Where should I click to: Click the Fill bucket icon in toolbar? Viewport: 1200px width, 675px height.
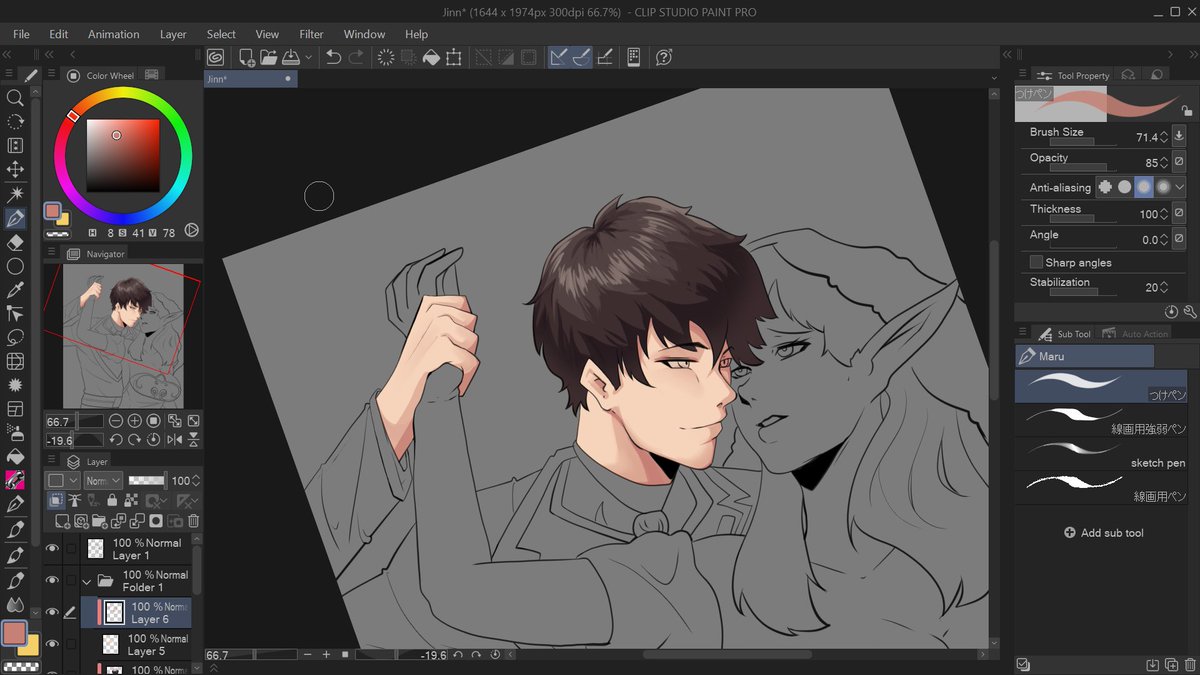[431, 57]
